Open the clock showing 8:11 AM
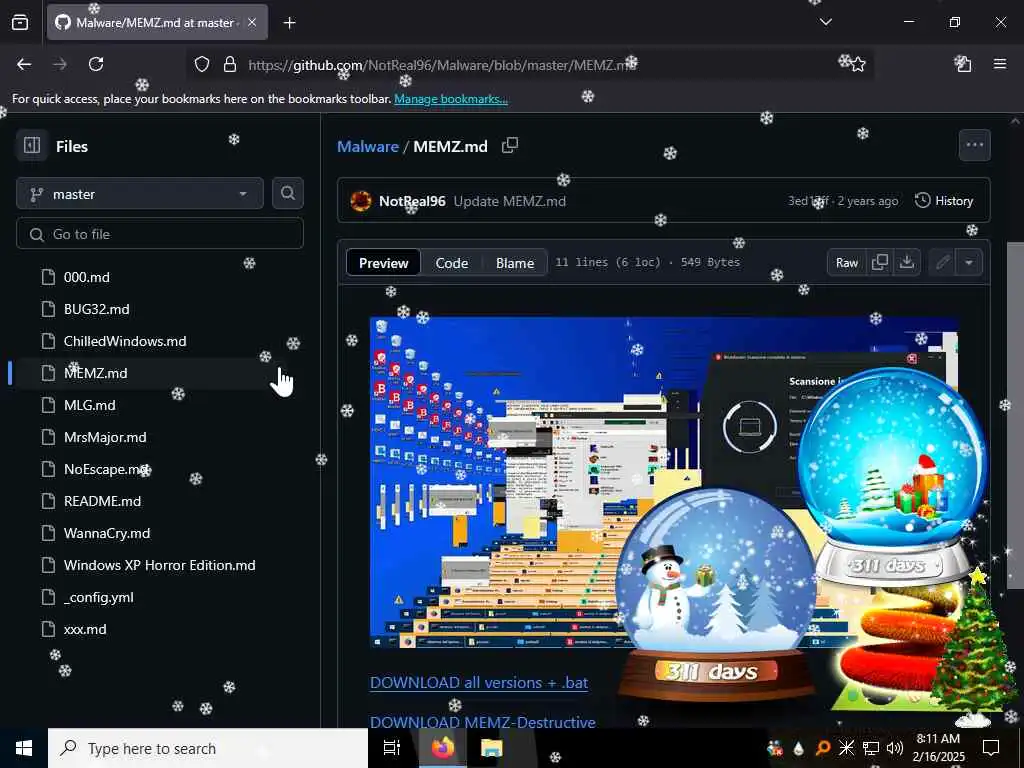1024x768 pixels. 938,748
